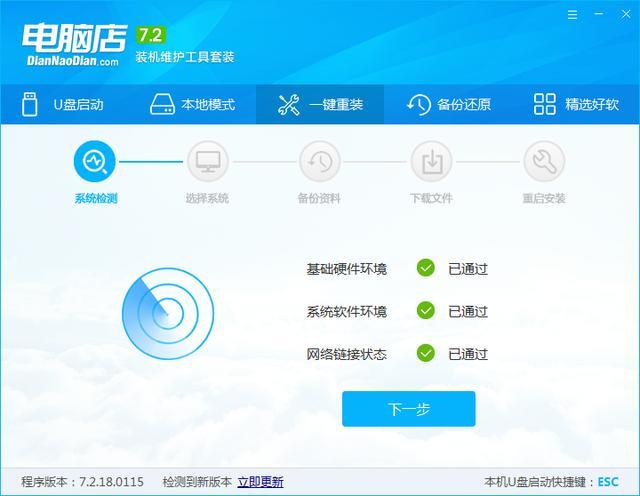Click the green check beside 基础硬件环境
This screenshot has height=496, width=640.
(425, 268)
